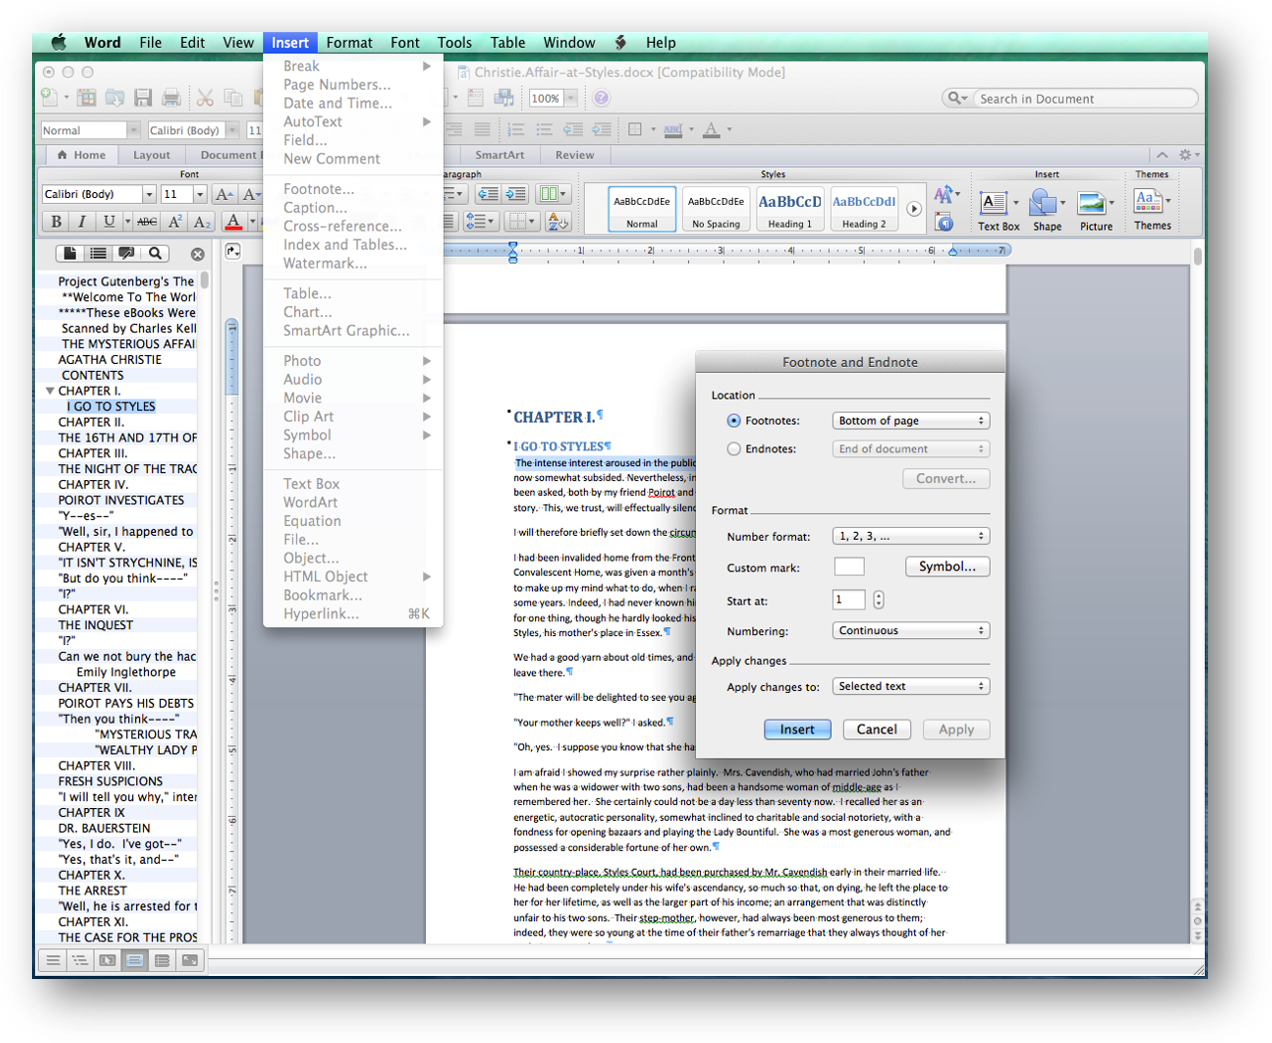Collapse the CHAPTER I. disclosure triangle
The image size is (1272, 1043).
[x=50, y=391]
